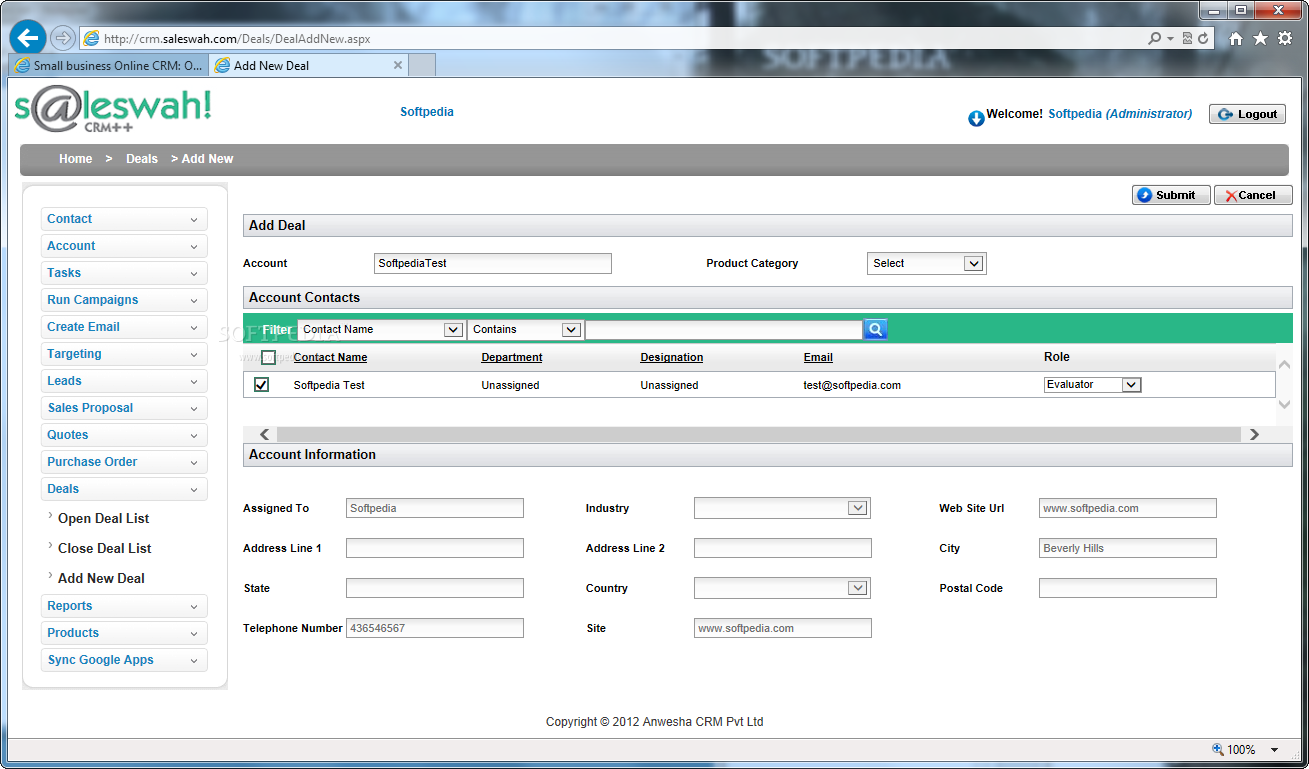The image size is (1309, 769).
Task: Expand the Leads sidebar section
Action: [124, 381]
